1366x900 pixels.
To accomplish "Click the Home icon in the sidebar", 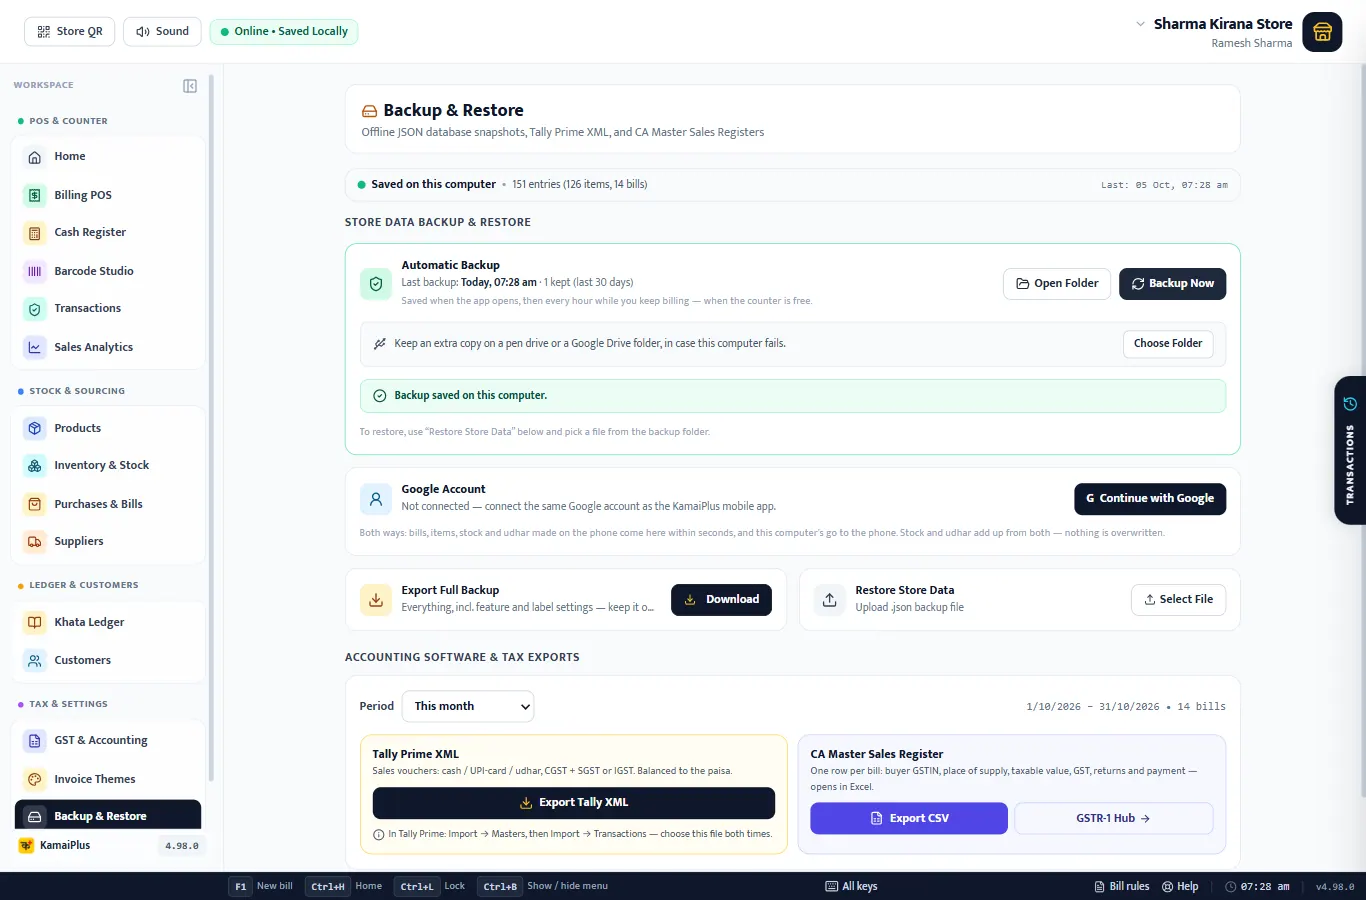I will click(x=35, y=157).
